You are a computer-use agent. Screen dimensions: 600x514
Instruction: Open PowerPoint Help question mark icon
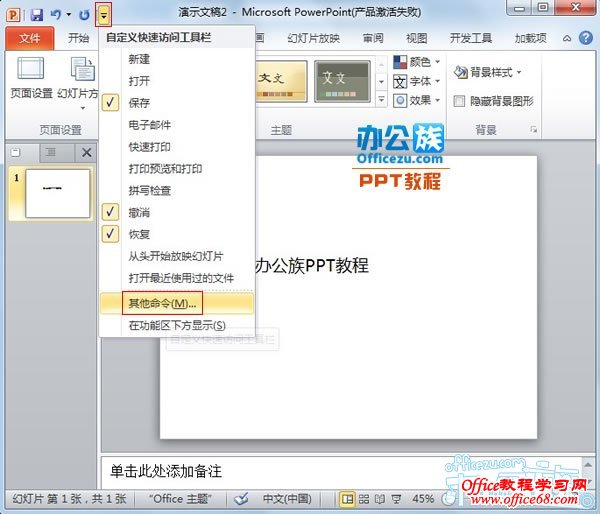pyautogui.click(x=585, y=38)
